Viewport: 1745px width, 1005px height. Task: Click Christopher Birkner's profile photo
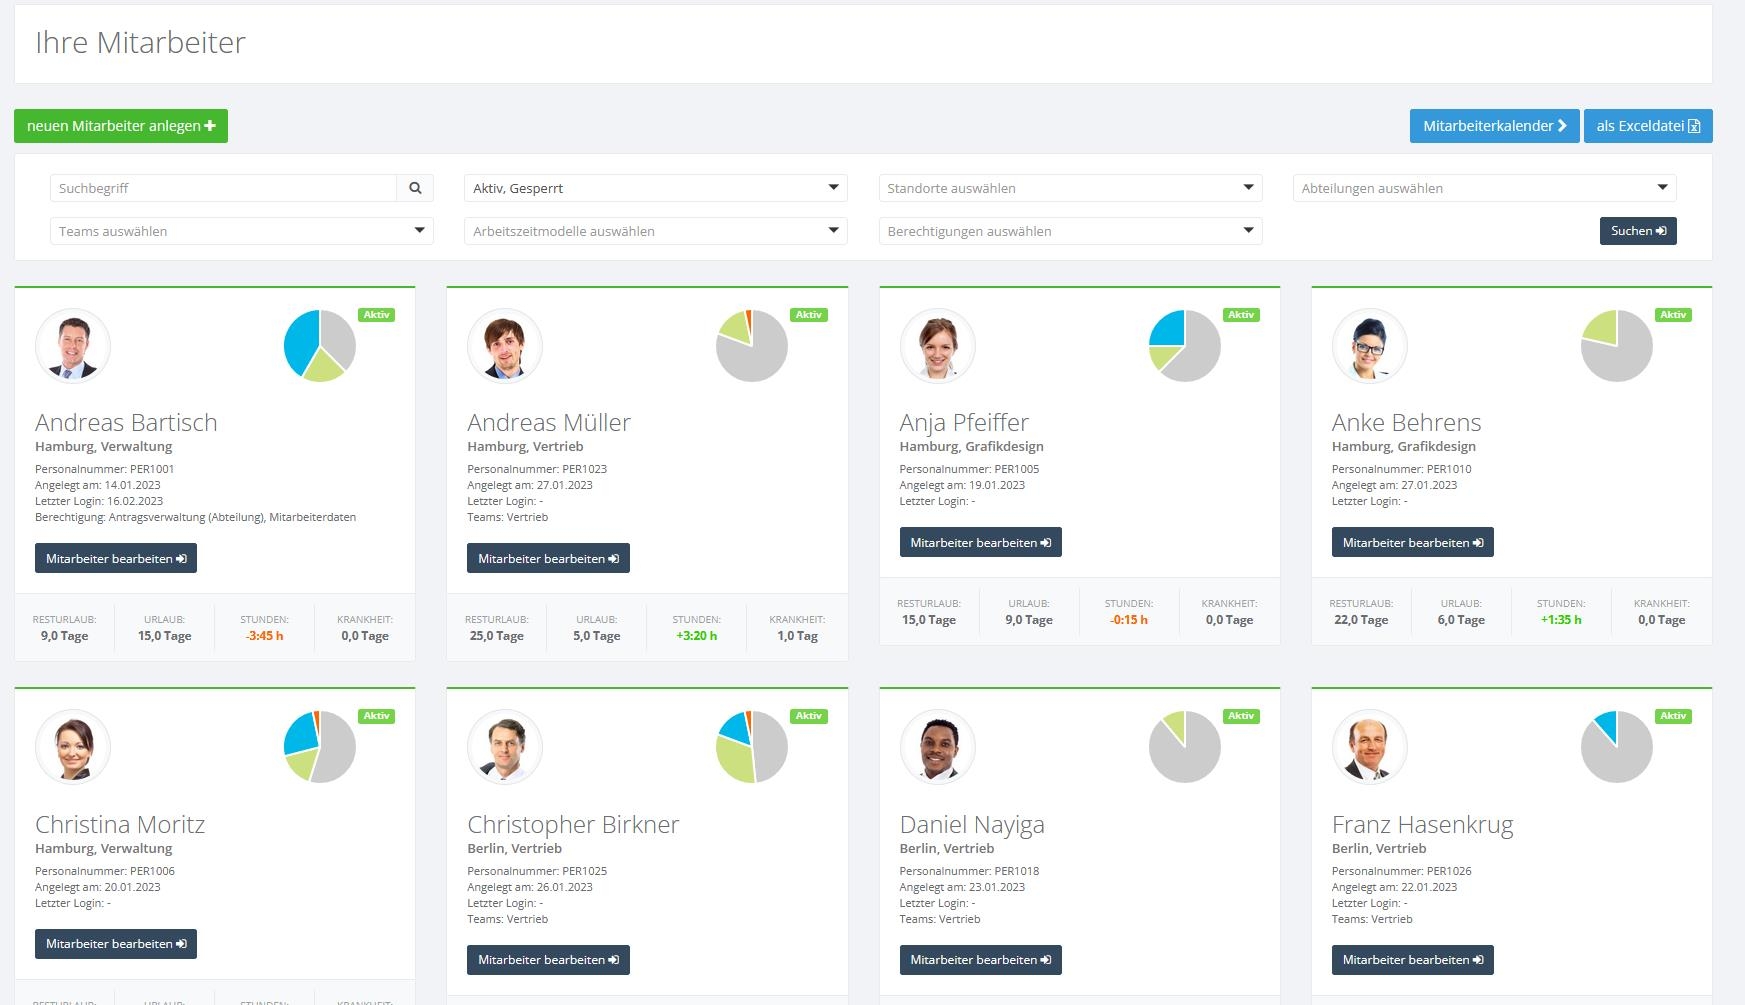point(505,747)
